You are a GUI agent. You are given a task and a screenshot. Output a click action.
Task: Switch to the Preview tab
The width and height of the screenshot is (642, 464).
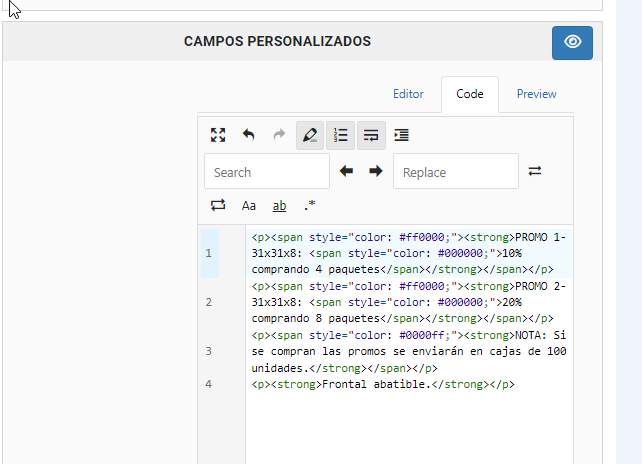tap(536, 94)
